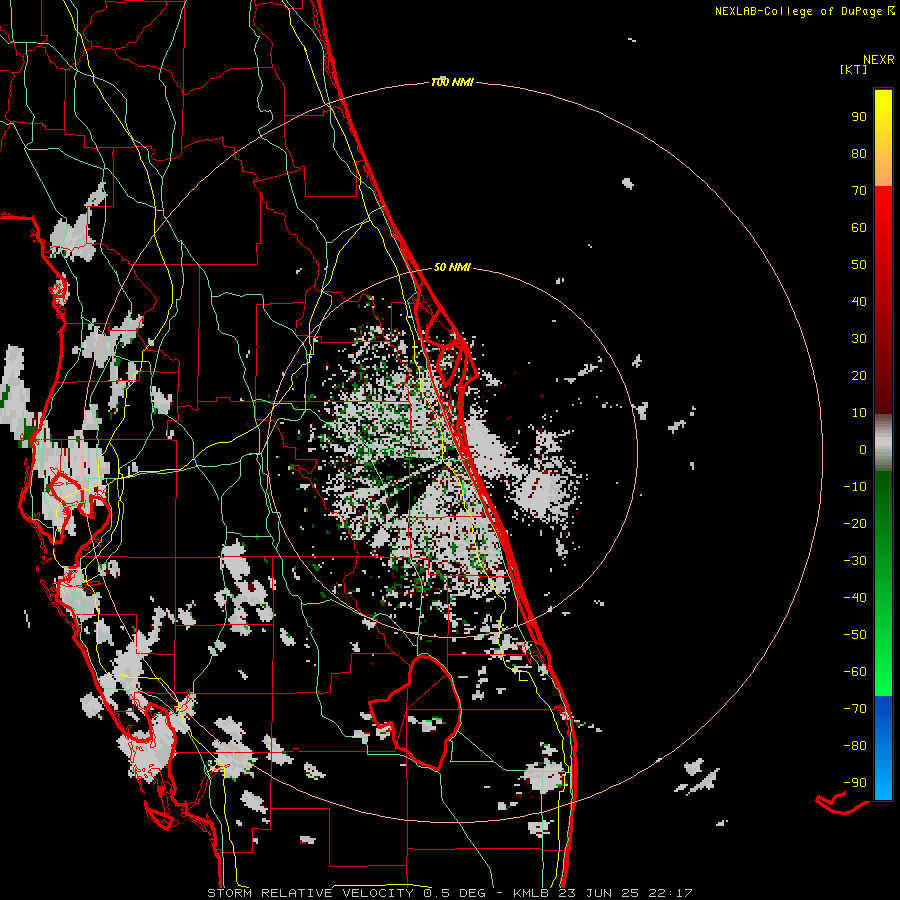
Task: Click the 50 NMI range ring label
Action: [452, 267]
